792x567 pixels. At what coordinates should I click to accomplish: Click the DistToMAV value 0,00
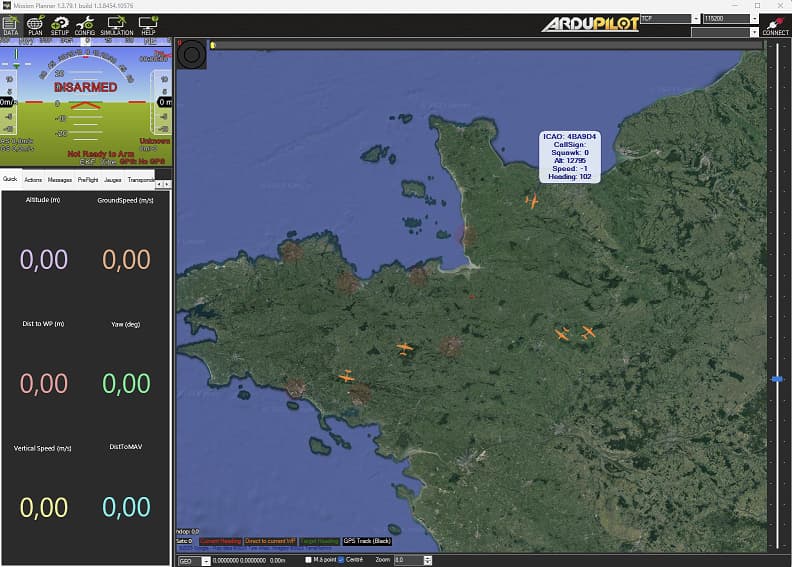coord(126,507)
